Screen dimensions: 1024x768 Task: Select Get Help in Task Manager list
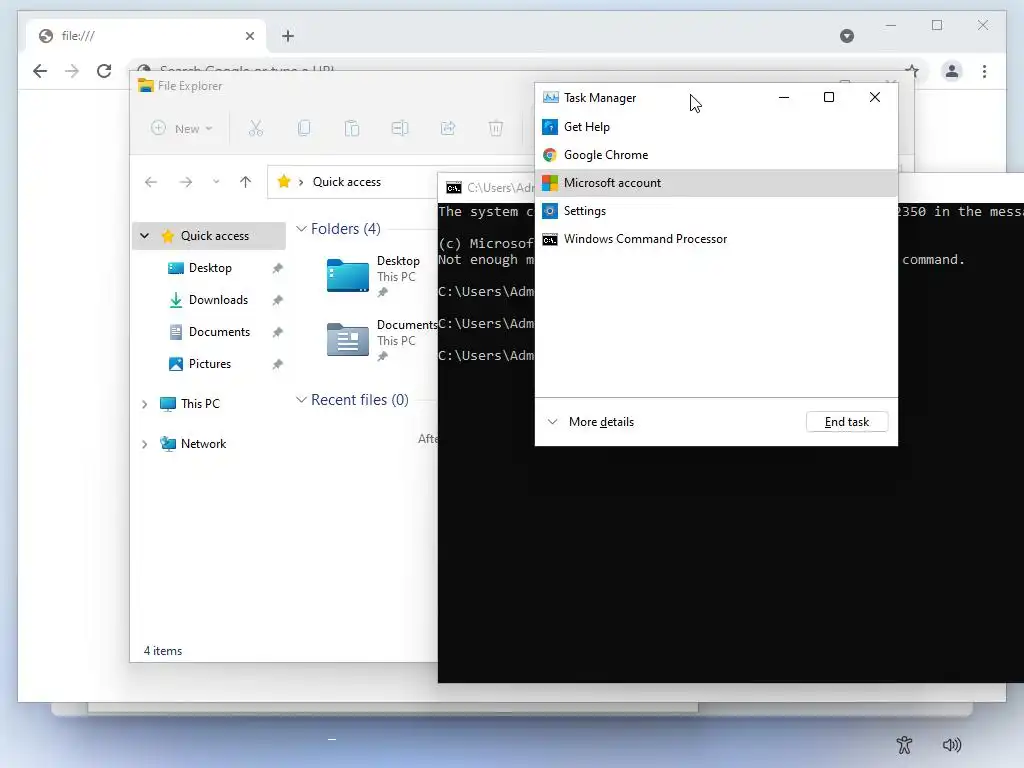point(716,127)
